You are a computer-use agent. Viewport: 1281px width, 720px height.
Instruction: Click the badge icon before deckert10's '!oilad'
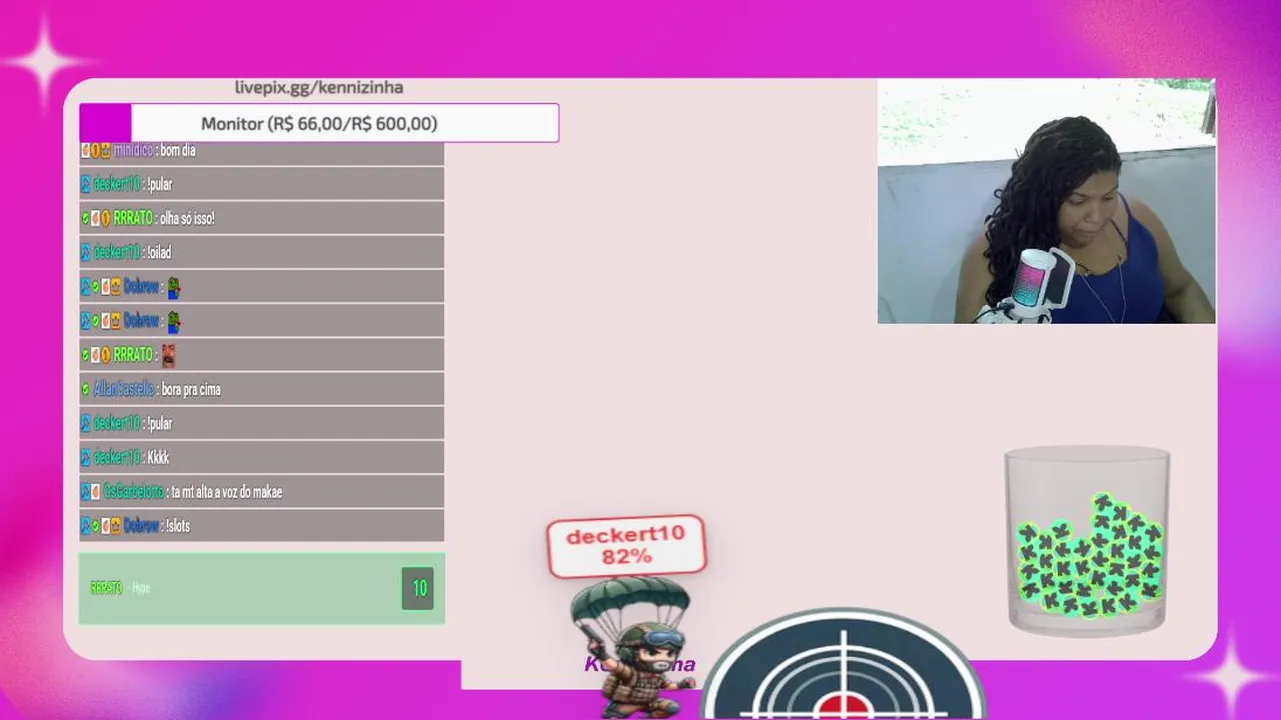coord(86,252)
